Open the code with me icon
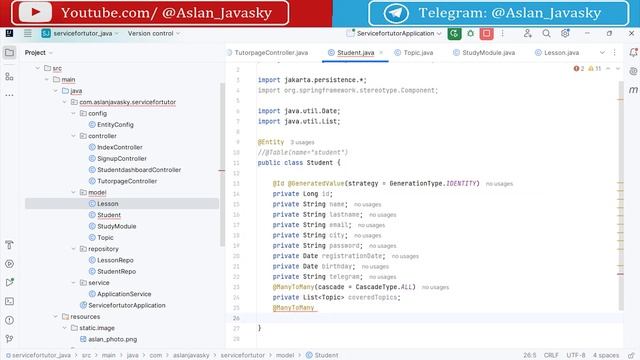This screenshot has width=640, height=360. (x=528, y=33)
